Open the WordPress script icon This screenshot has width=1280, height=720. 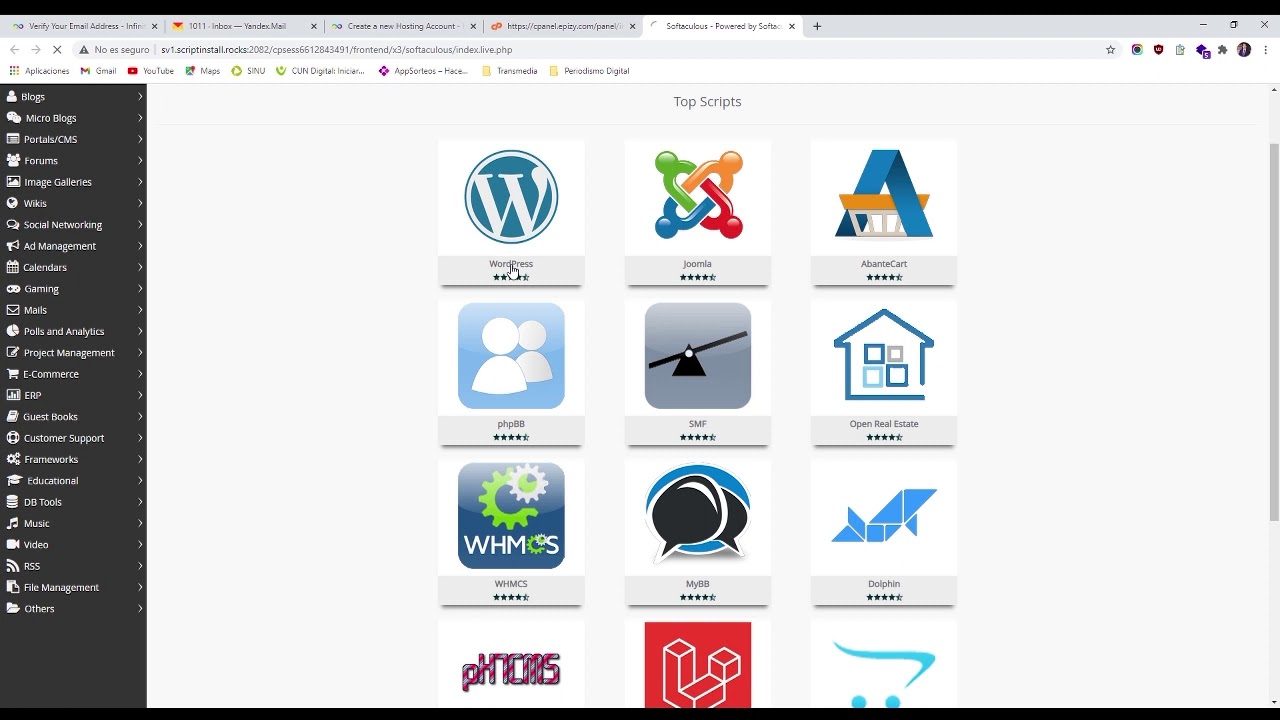point(511,197)
